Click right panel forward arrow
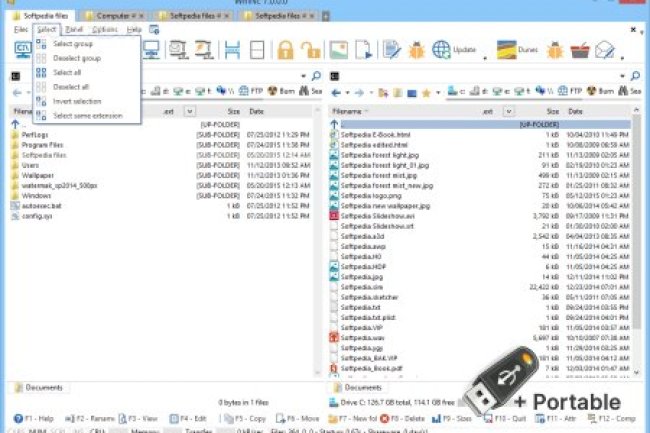Screen dimensions: 650x433 [359, 93]
